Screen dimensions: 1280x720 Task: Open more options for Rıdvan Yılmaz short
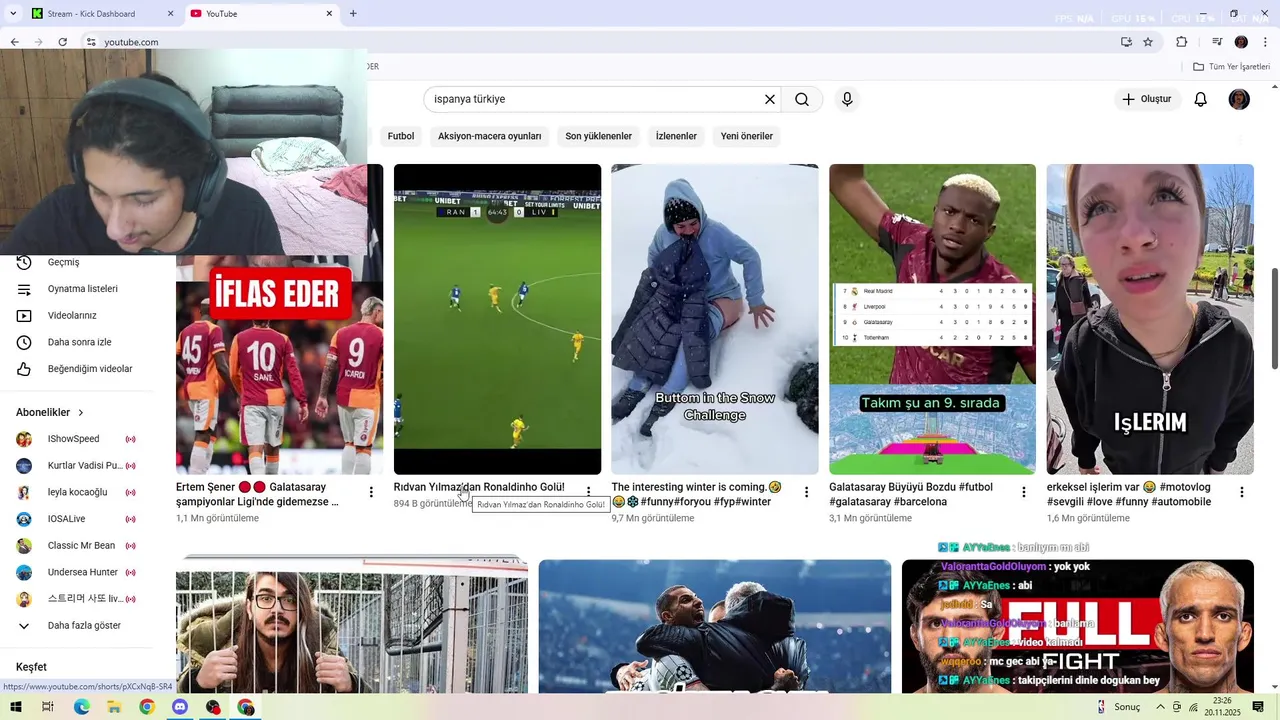(x=589, y=492)
